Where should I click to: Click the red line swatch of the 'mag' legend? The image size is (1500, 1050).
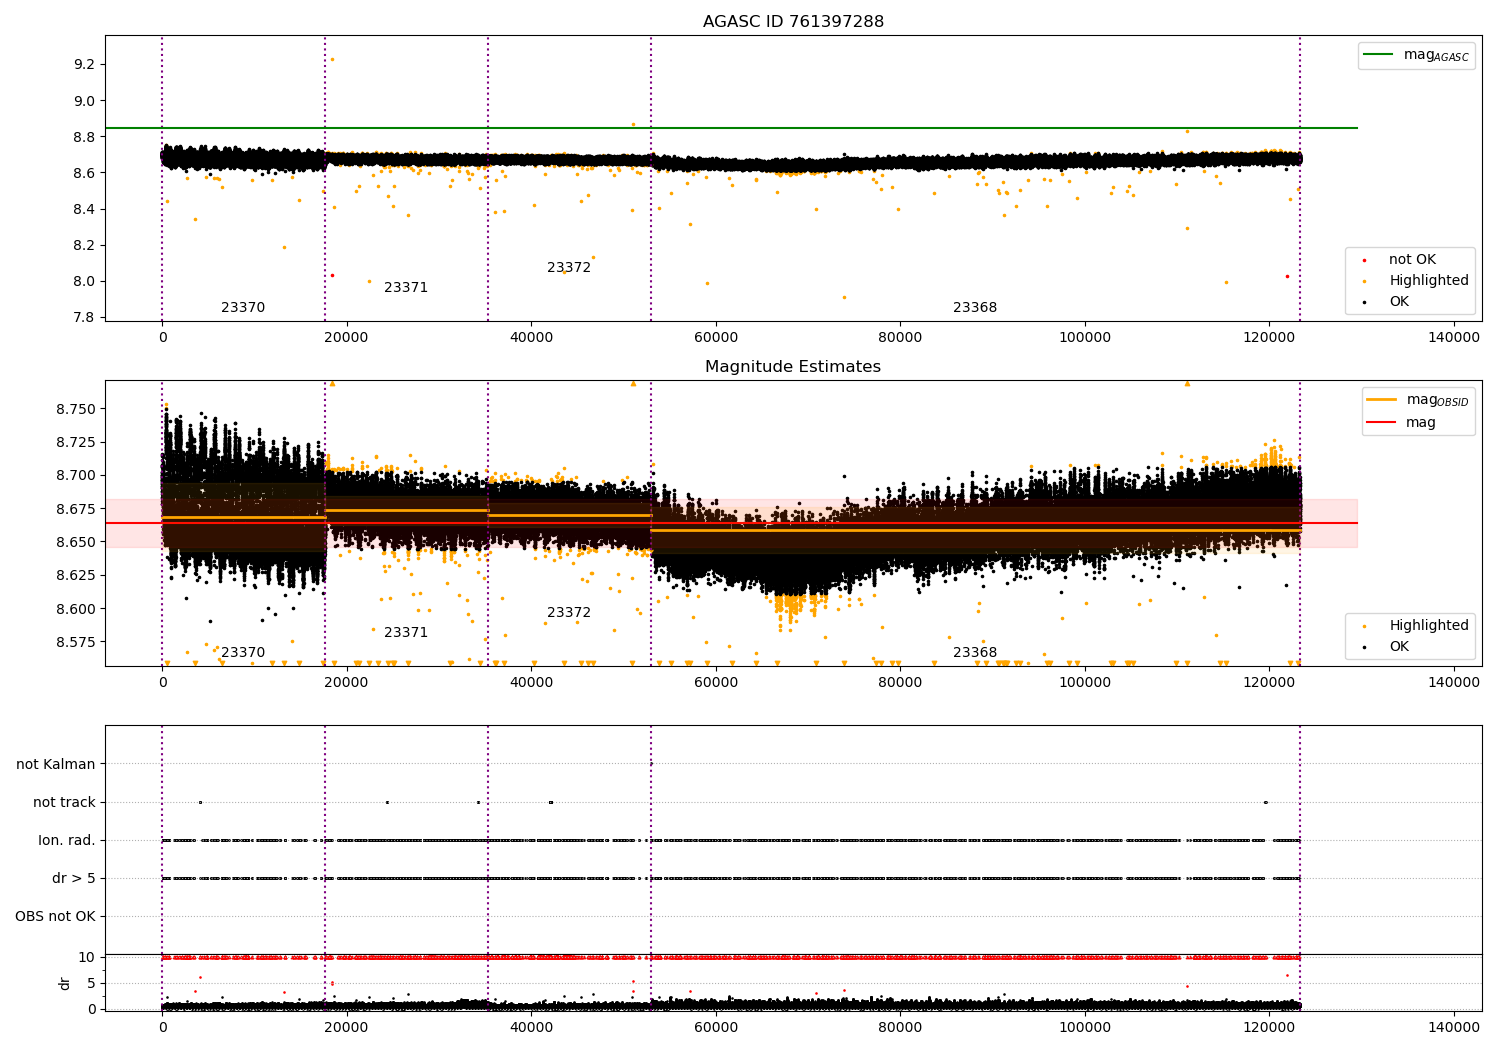(1382, 423)
